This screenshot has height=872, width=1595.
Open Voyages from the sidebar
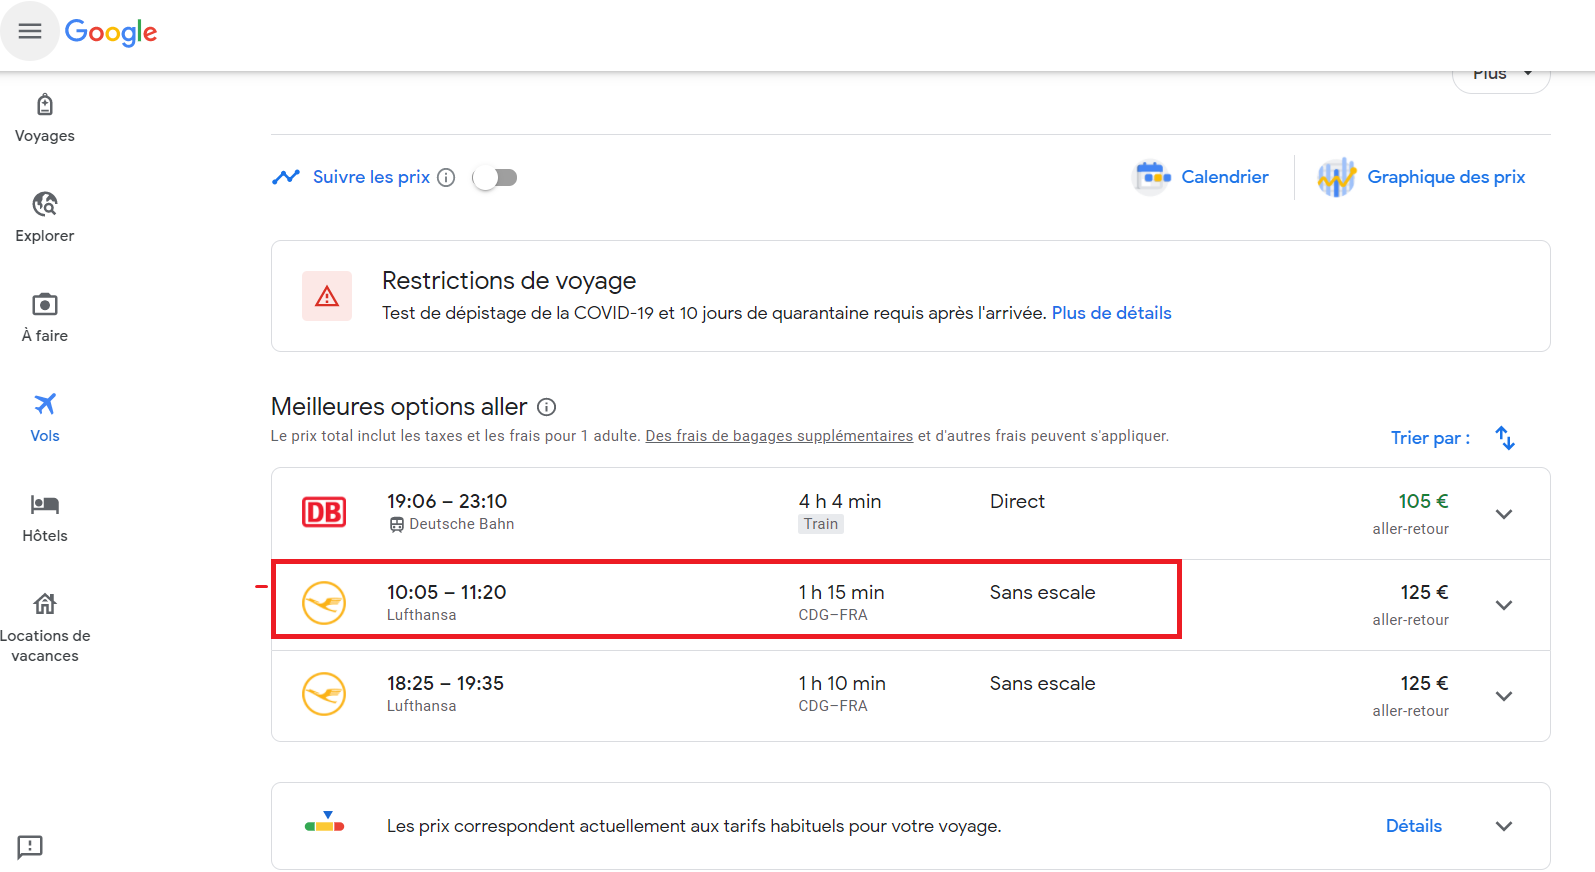click(x=45, y=119)
